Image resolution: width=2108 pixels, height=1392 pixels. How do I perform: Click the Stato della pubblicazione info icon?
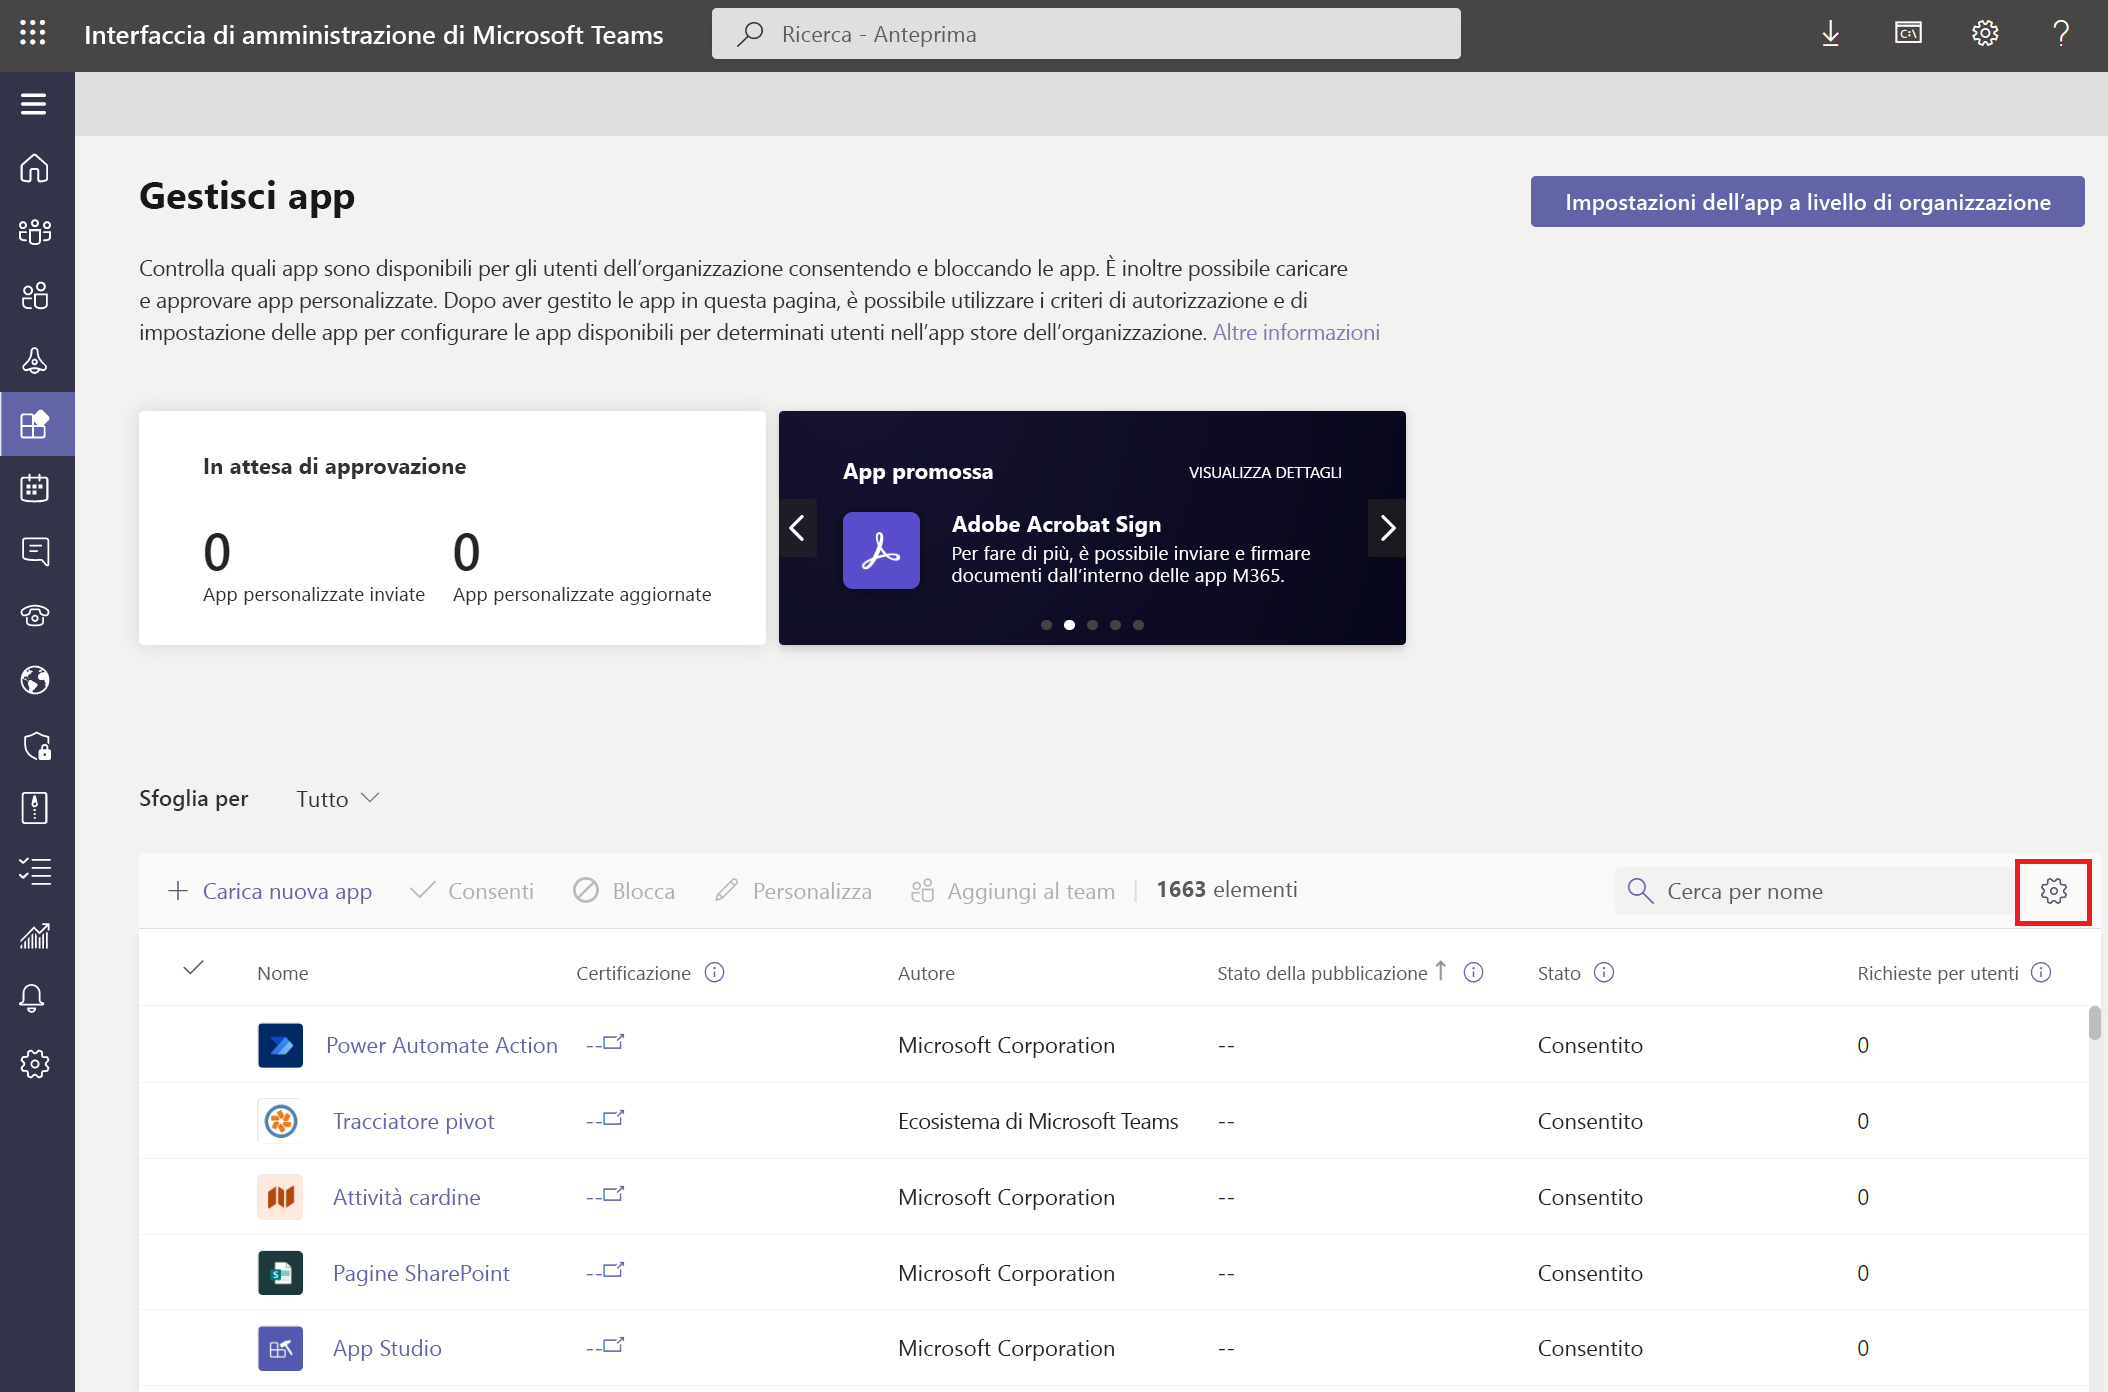pyautogui.click(x=1474, y=973)
